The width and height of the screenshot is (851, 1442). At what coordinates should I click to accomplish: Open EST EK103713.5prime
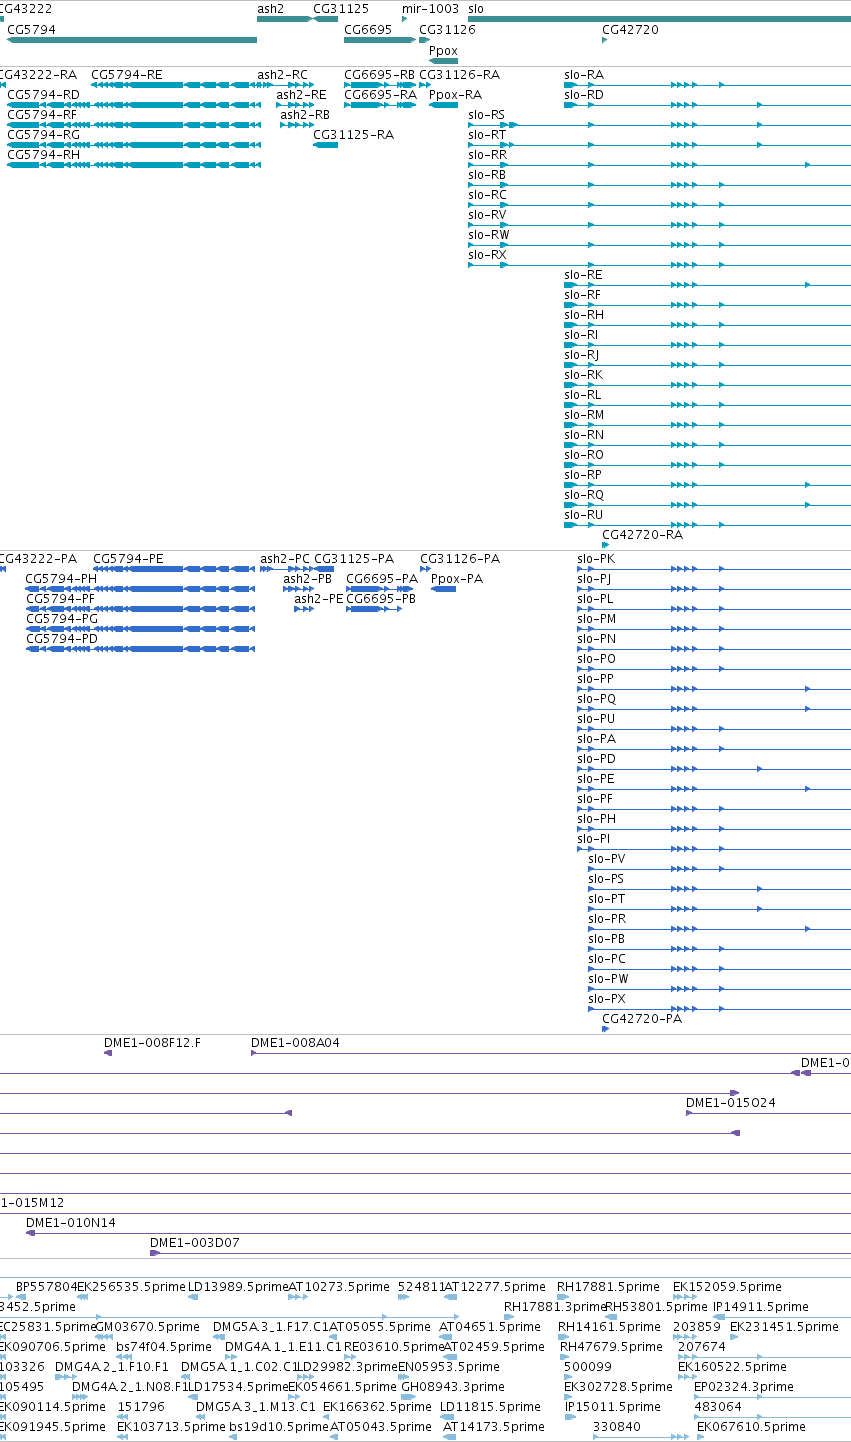(x=171, y=1427)
